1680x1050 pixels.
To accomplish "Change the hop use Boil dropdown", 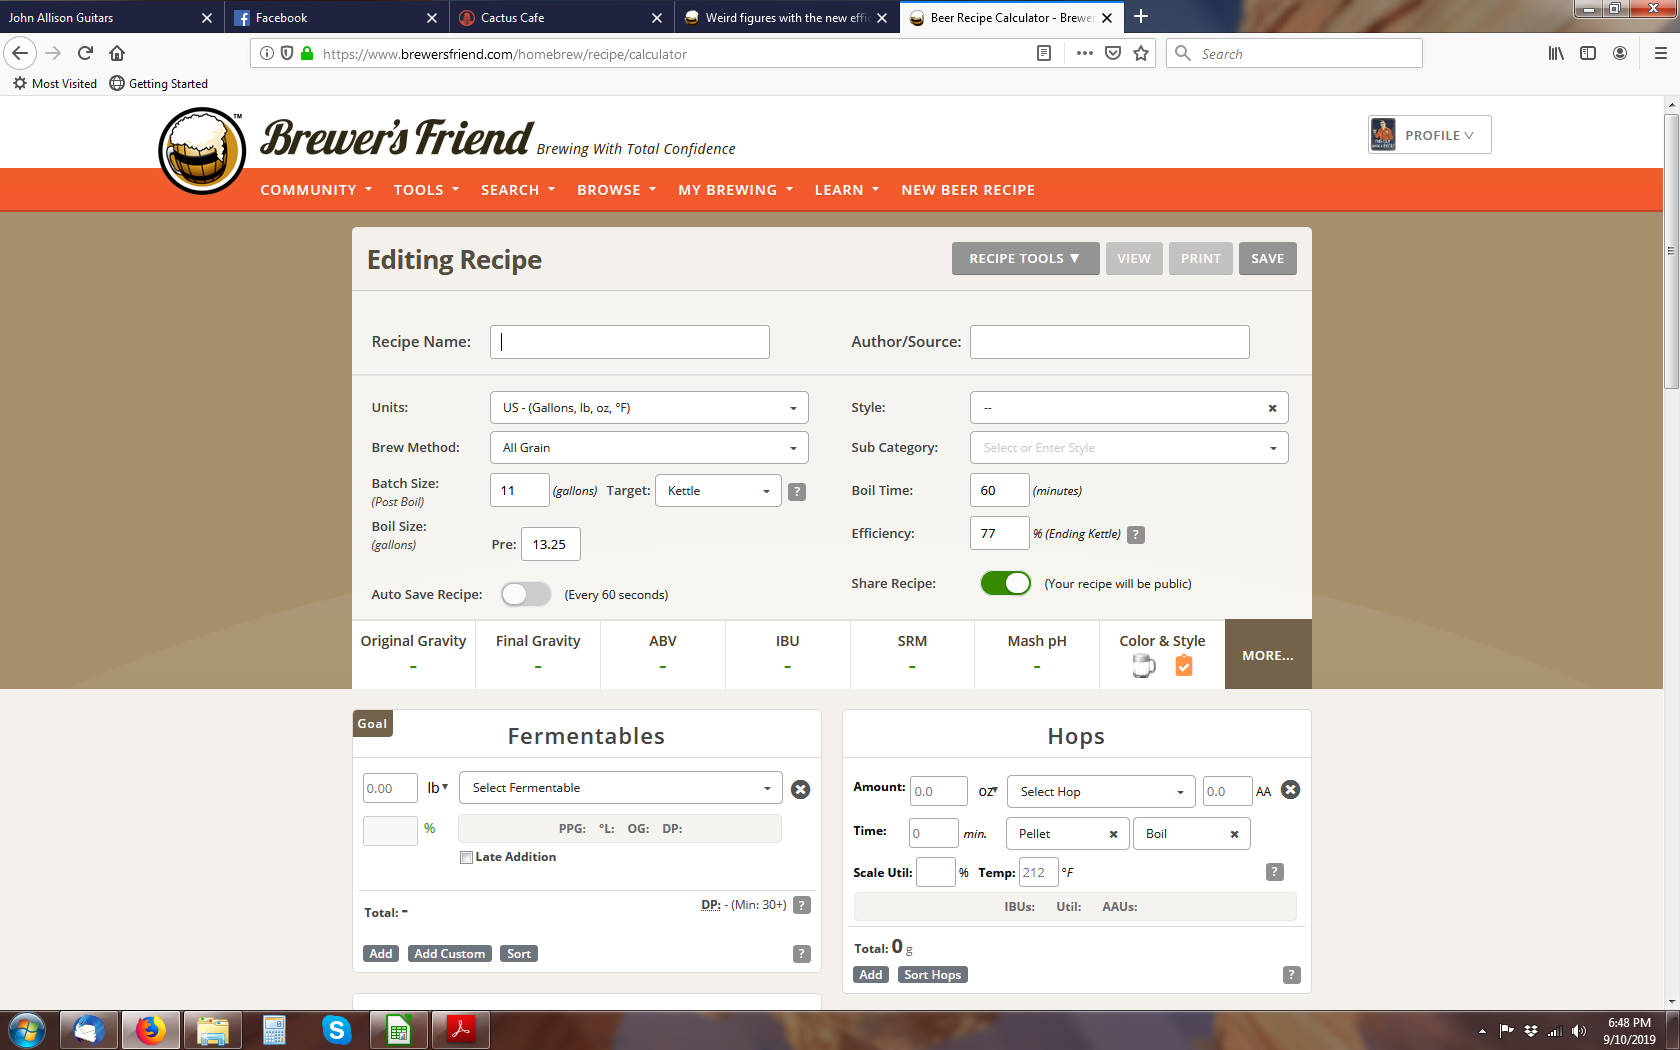I will [x=1192, y=834].
